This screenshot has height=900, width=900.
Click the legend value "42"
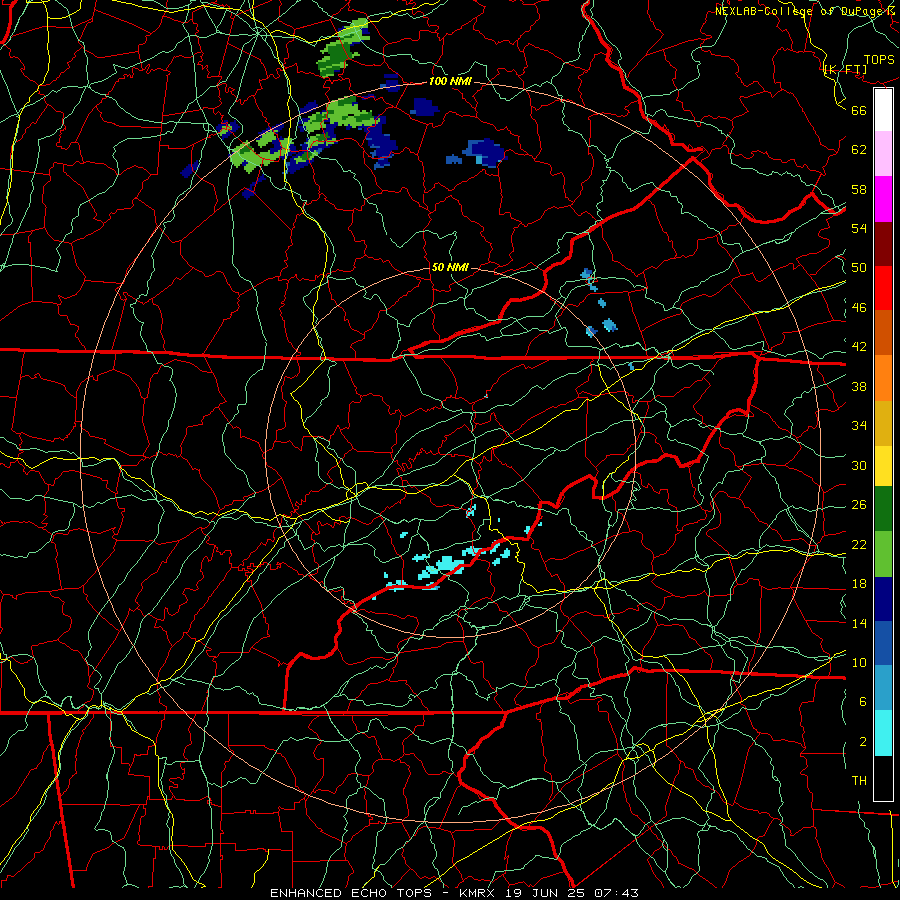(859, 347)
